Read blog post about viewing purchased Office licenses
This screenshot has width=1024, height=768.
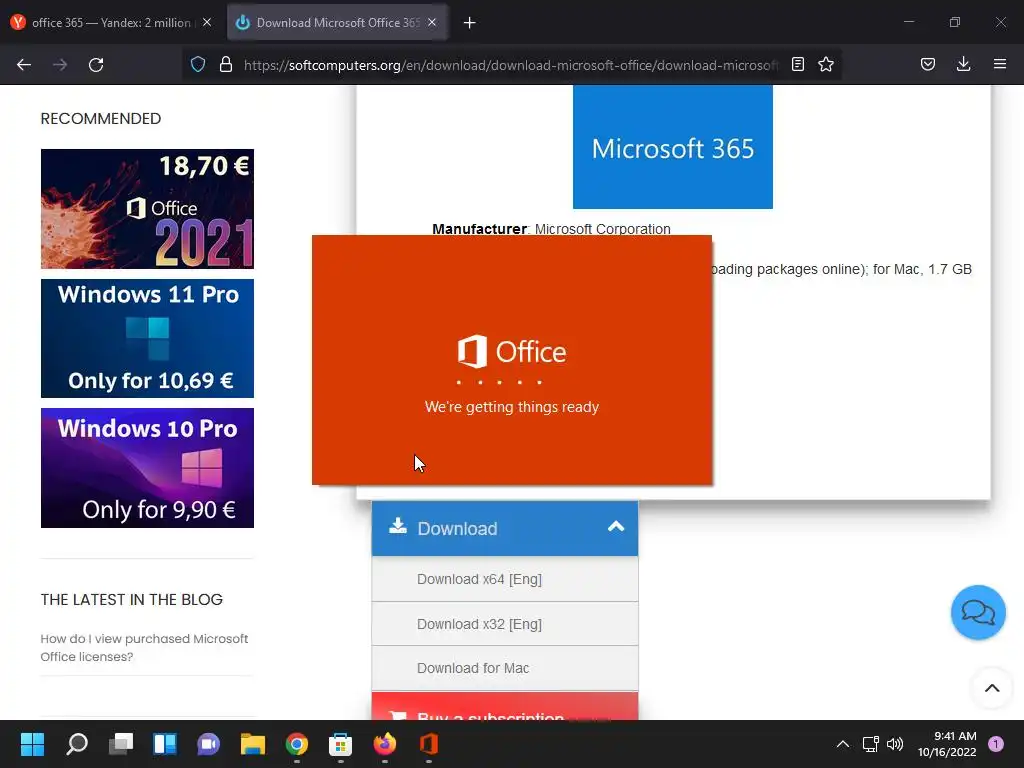[x=144, y=647]
